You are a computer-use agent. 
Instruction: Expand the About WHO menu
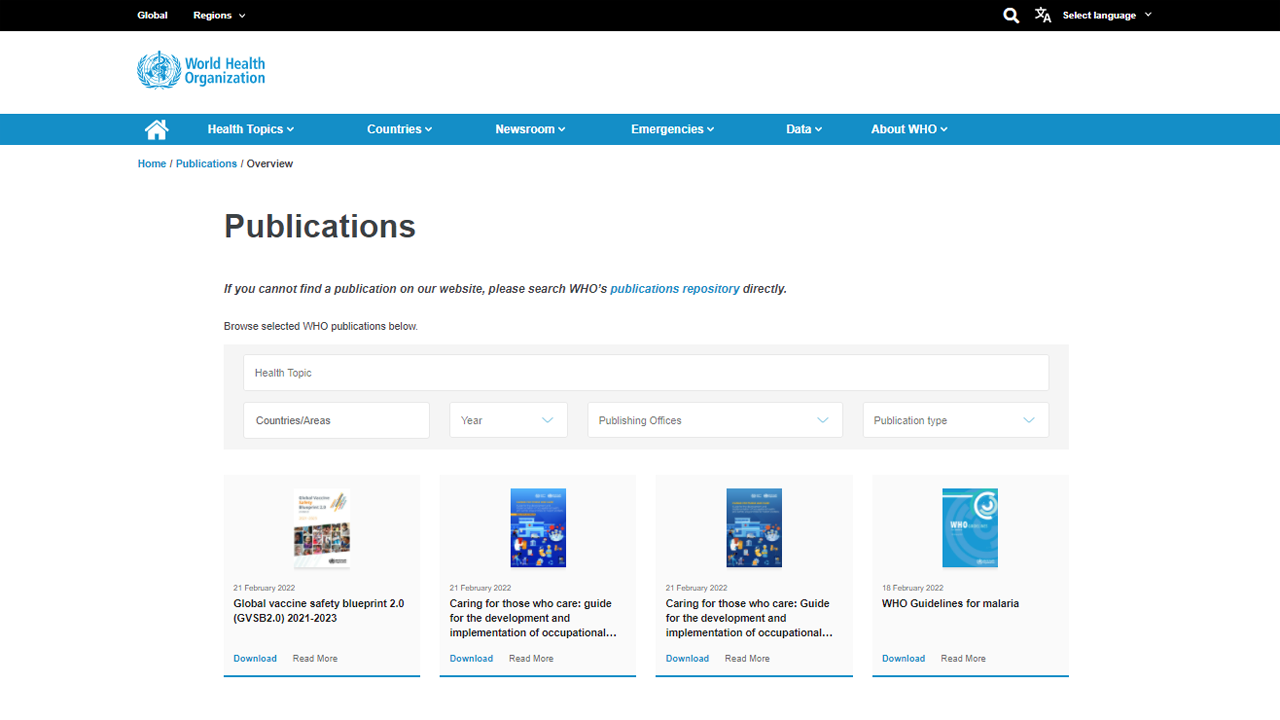[909, 129]
